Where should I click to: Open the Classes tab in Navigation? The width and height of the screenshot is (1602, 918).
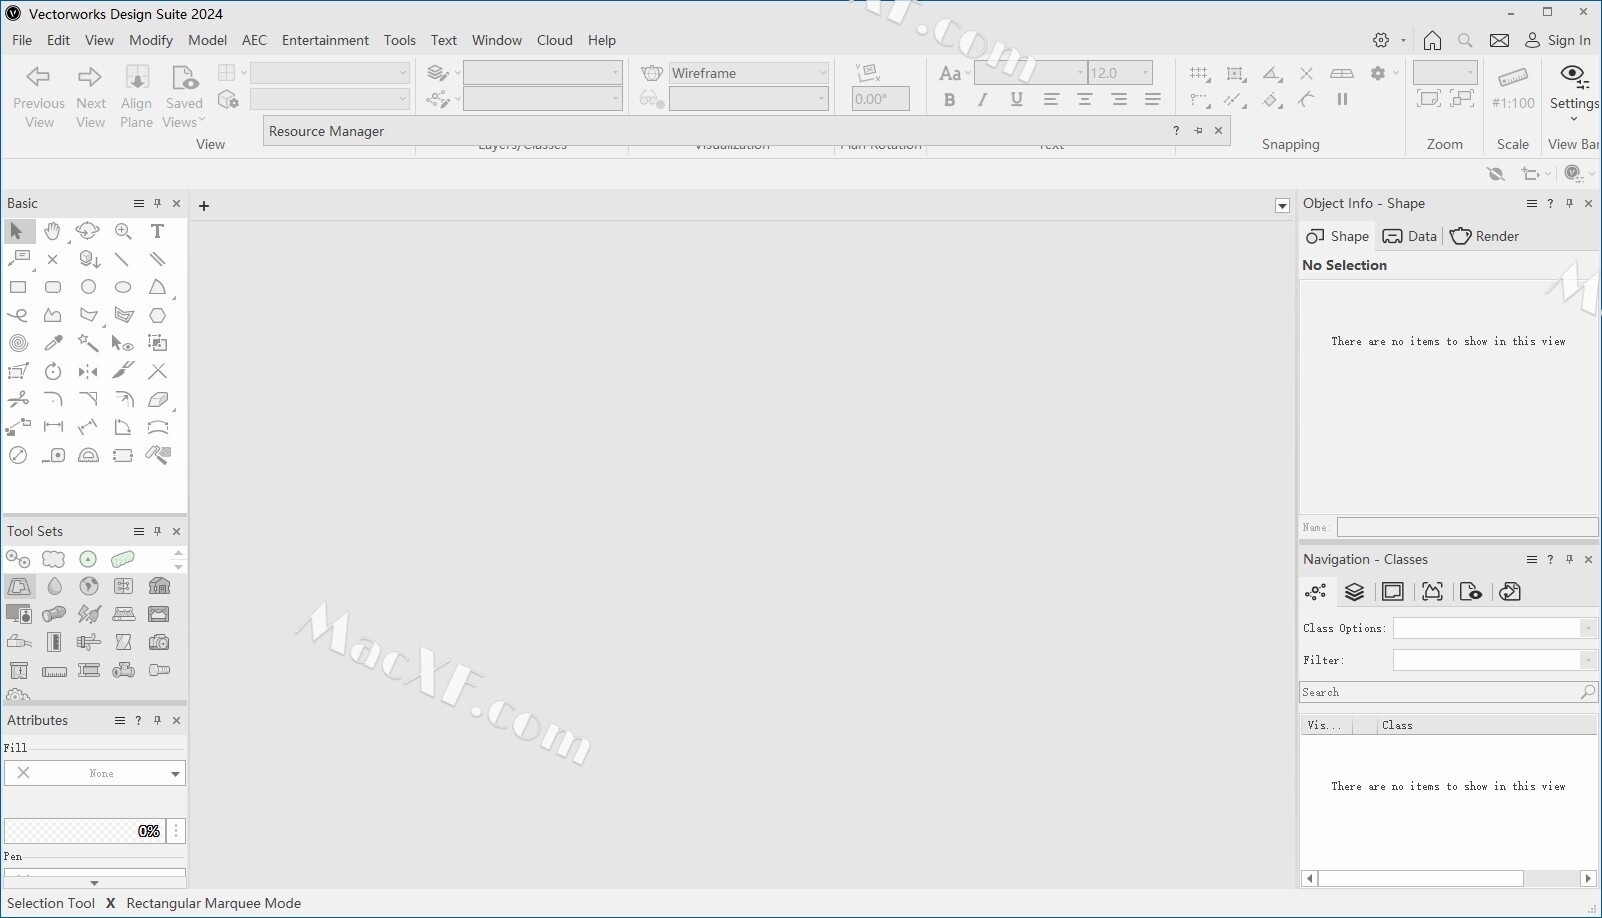(x=1316, y=592)
